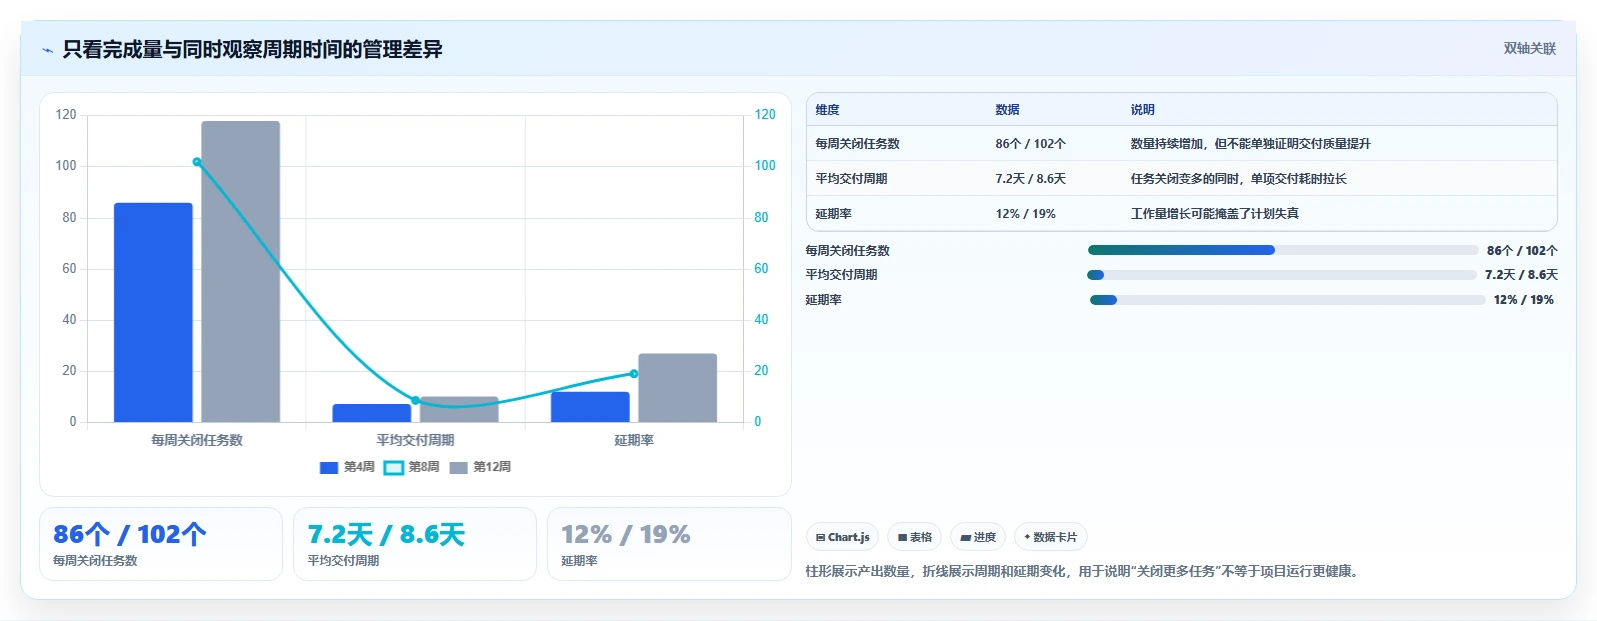Click the tall gray bar above 每周关闭任务数
The image size is (1597, 621).
(240, 271)
